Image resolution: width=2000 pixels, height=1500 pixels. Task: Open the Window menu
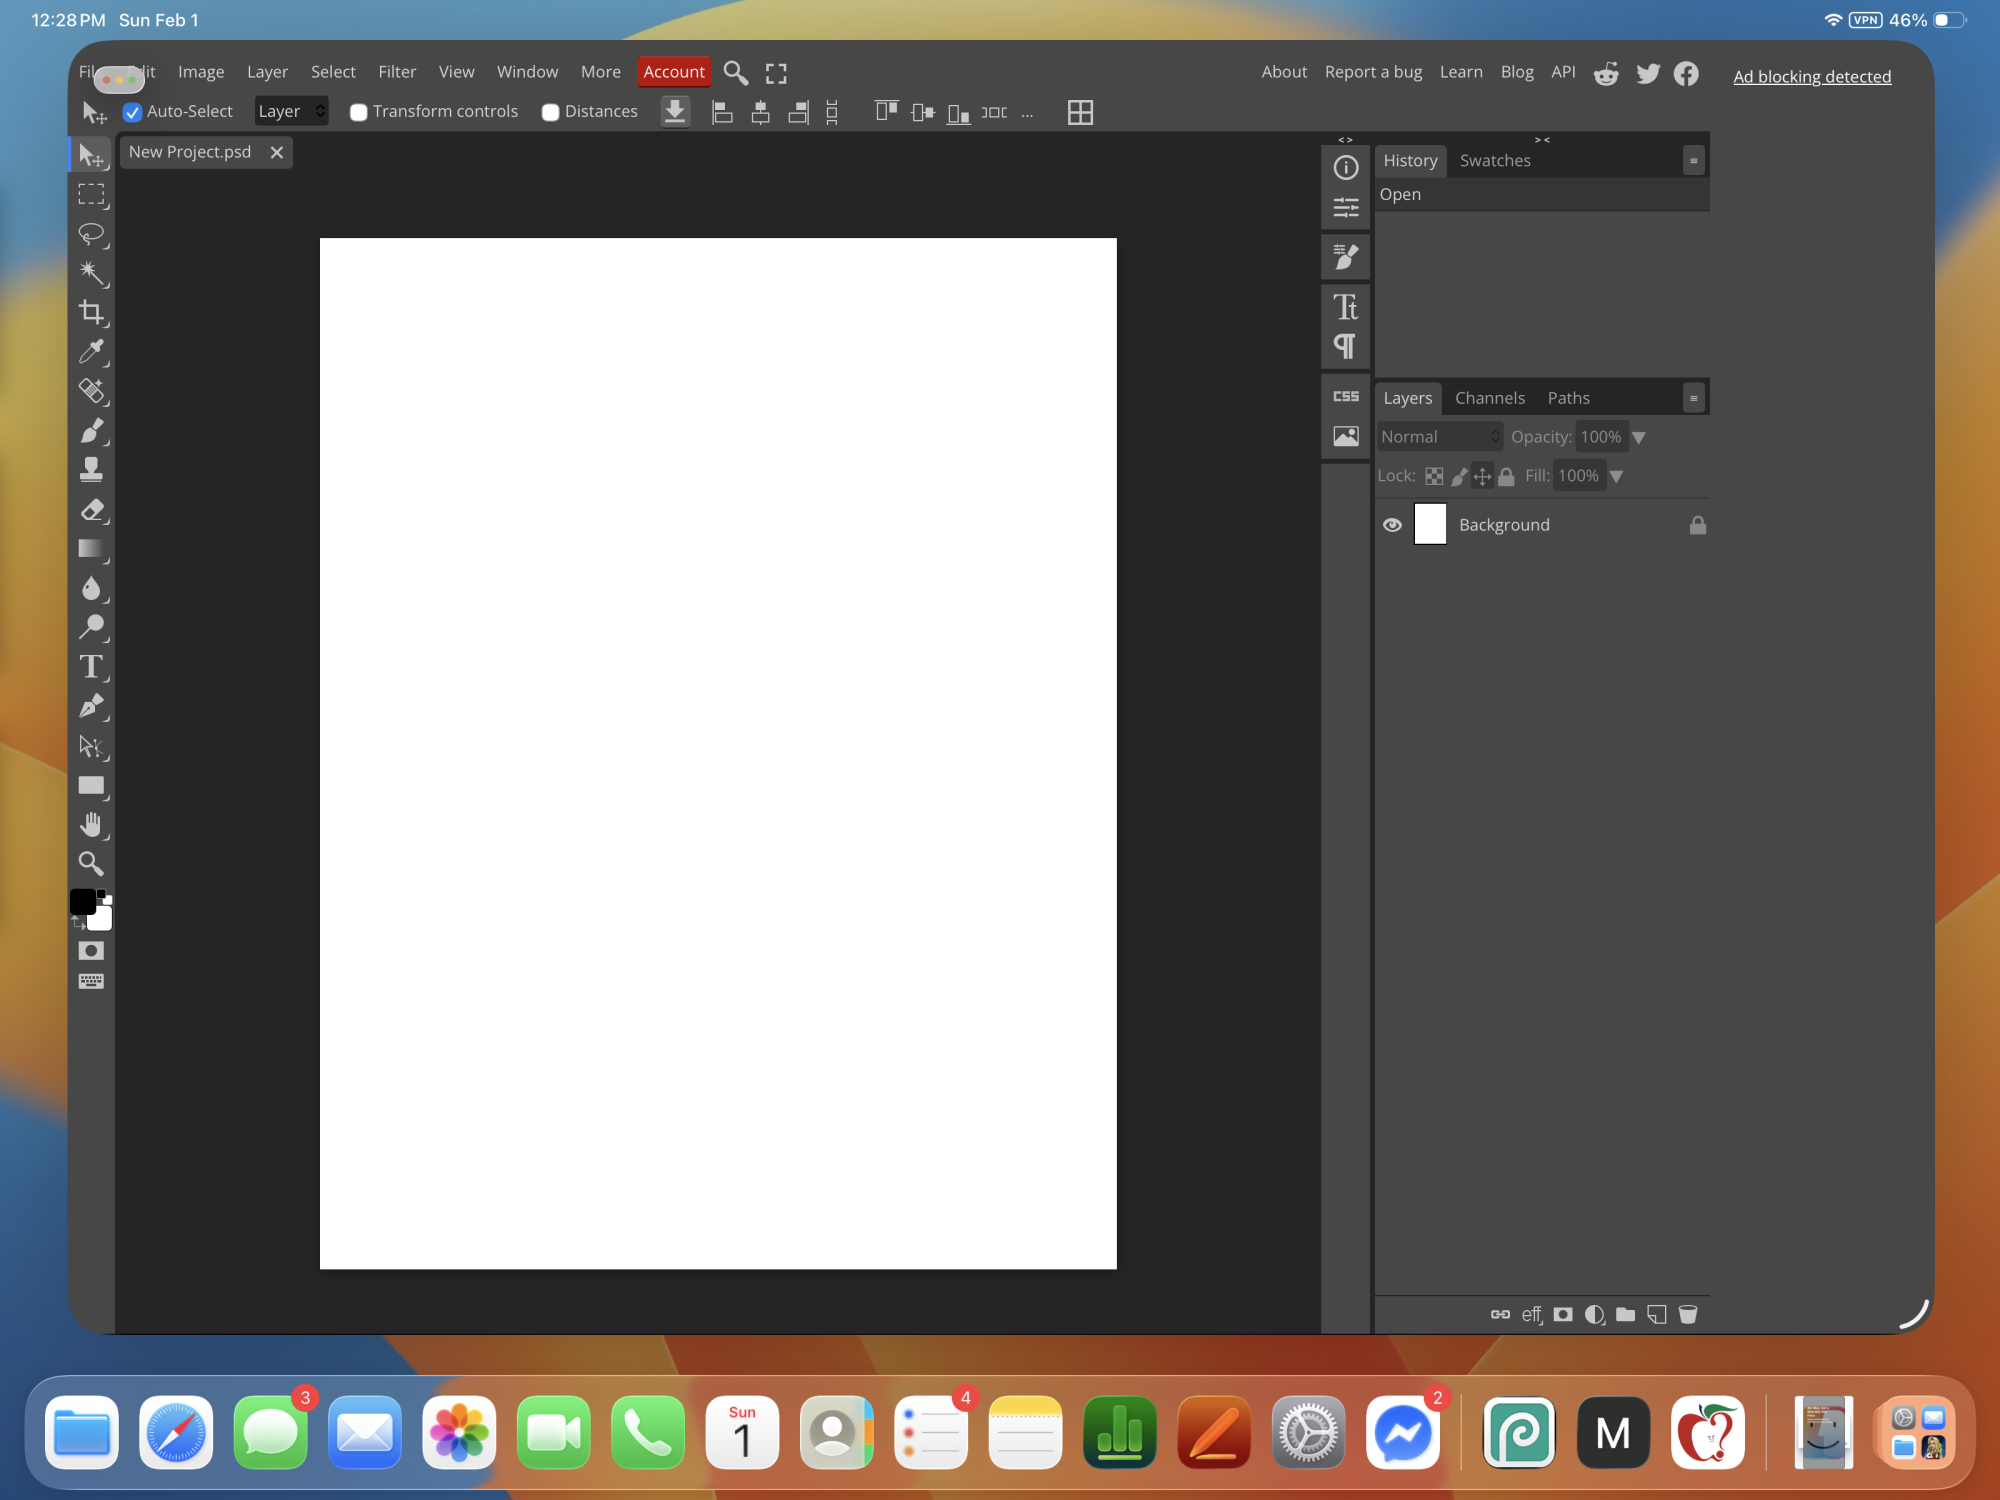527,72
